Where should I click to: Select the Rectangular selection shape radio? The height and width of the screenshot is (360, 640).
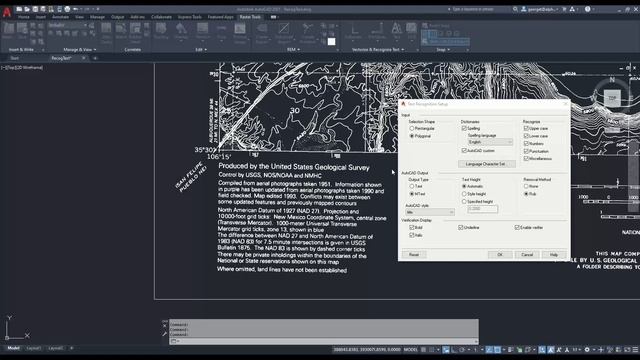[412, 129]
